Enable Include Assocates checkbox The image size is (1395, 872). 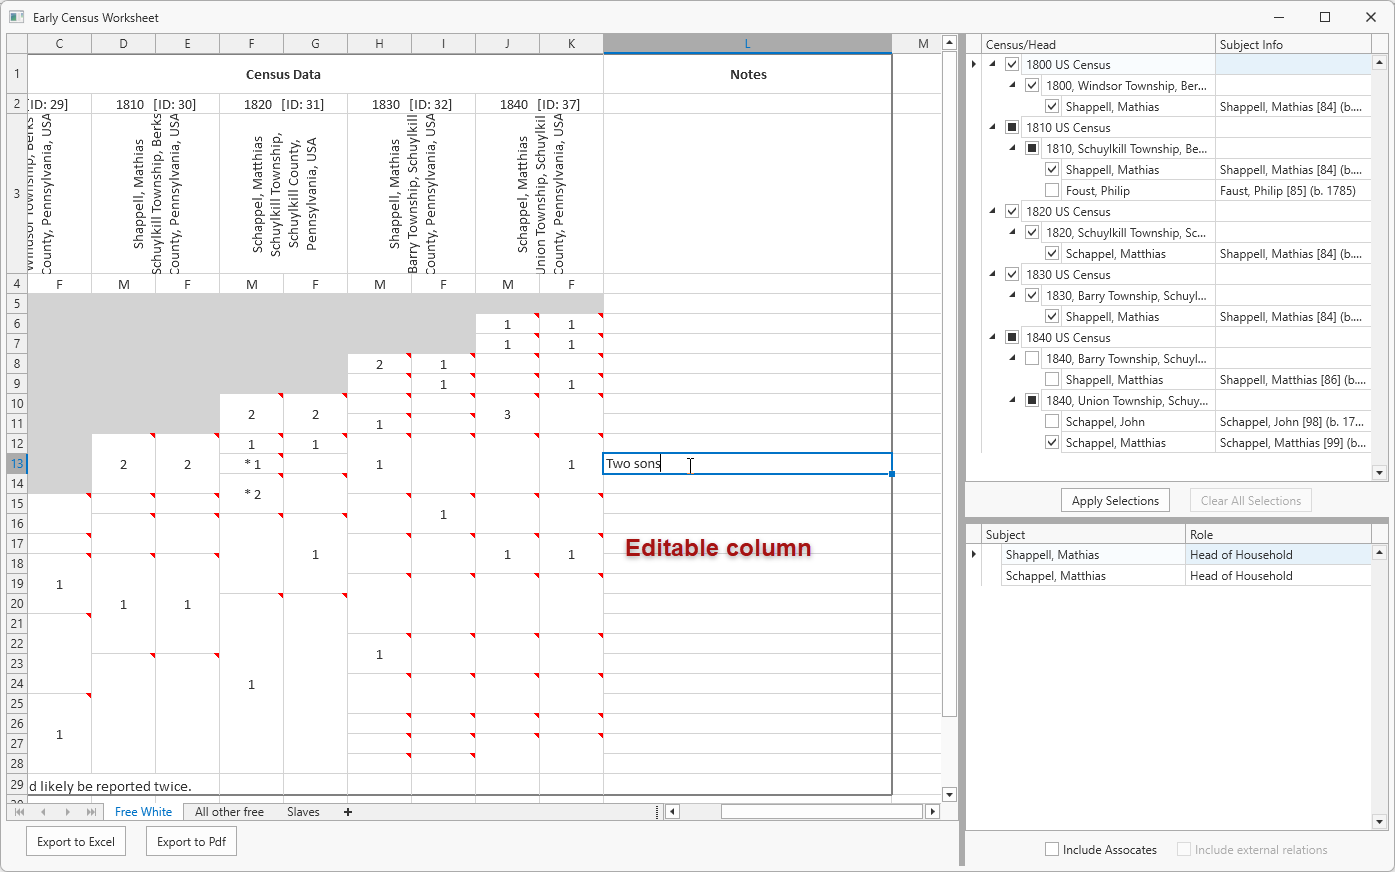pos(1052,849)
